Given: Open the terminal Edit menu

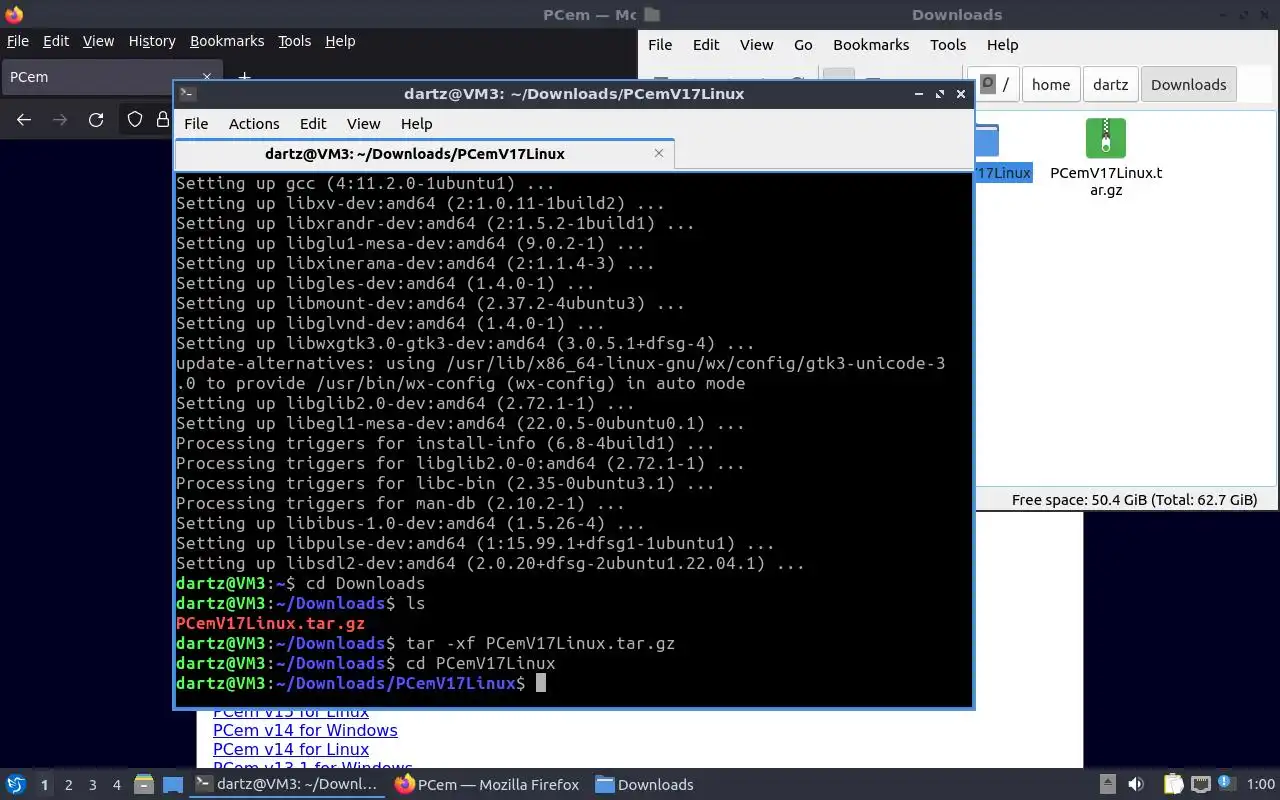Looking at the screenshot, I should click(313, 123).
